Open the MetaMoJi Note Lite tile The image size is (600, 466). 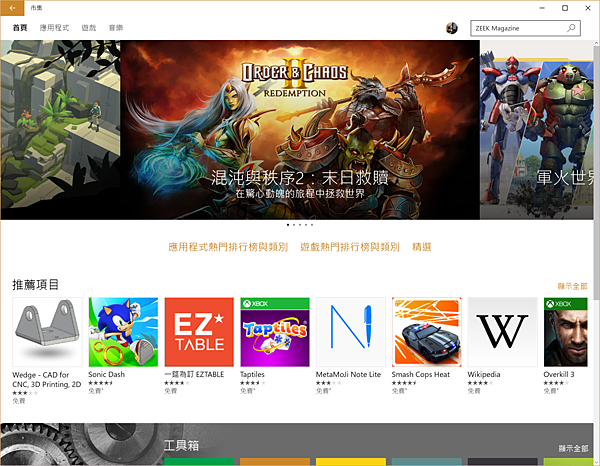(351, 332)
